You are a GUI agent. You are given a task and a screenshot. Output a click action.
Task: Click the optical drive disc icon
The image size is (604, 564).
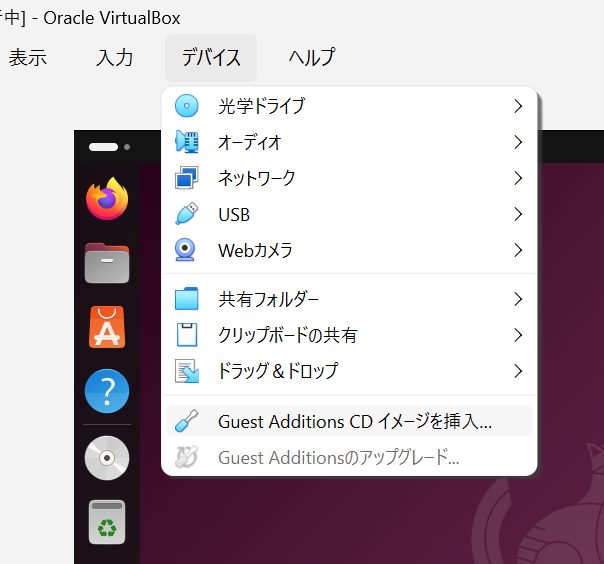point(186,106)
